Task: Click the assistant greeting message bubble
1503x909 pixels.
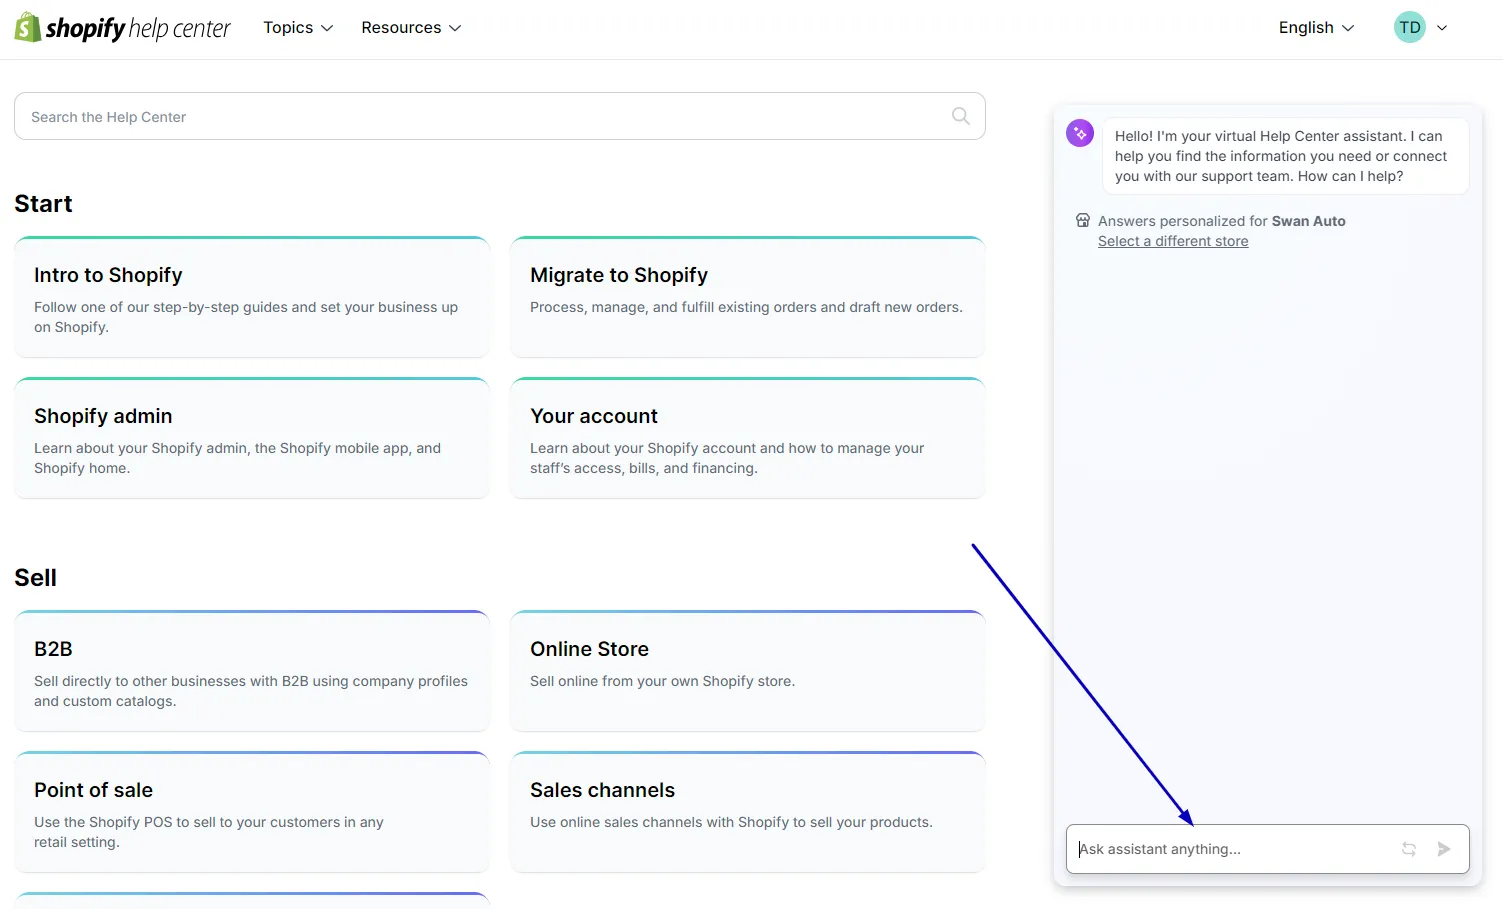Action: pos(1286,156)
